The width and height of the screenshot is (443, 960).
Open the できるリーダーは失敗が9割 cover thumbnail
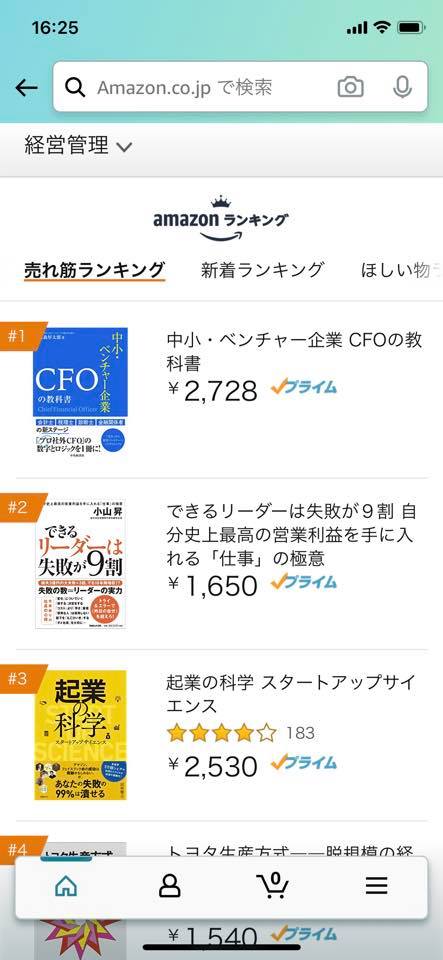[81, 564]
